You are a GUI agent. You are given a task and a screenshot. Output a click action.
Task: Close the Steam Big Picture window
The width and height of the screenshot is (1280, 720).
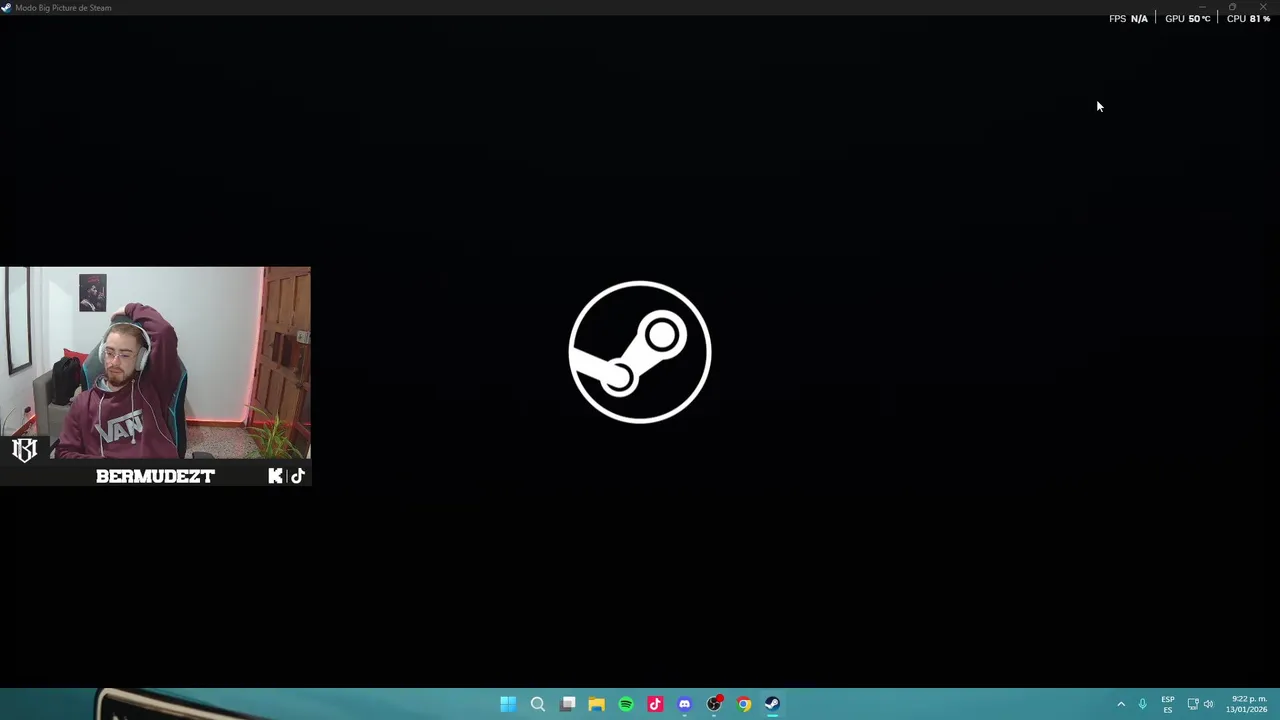(1263, 7)
